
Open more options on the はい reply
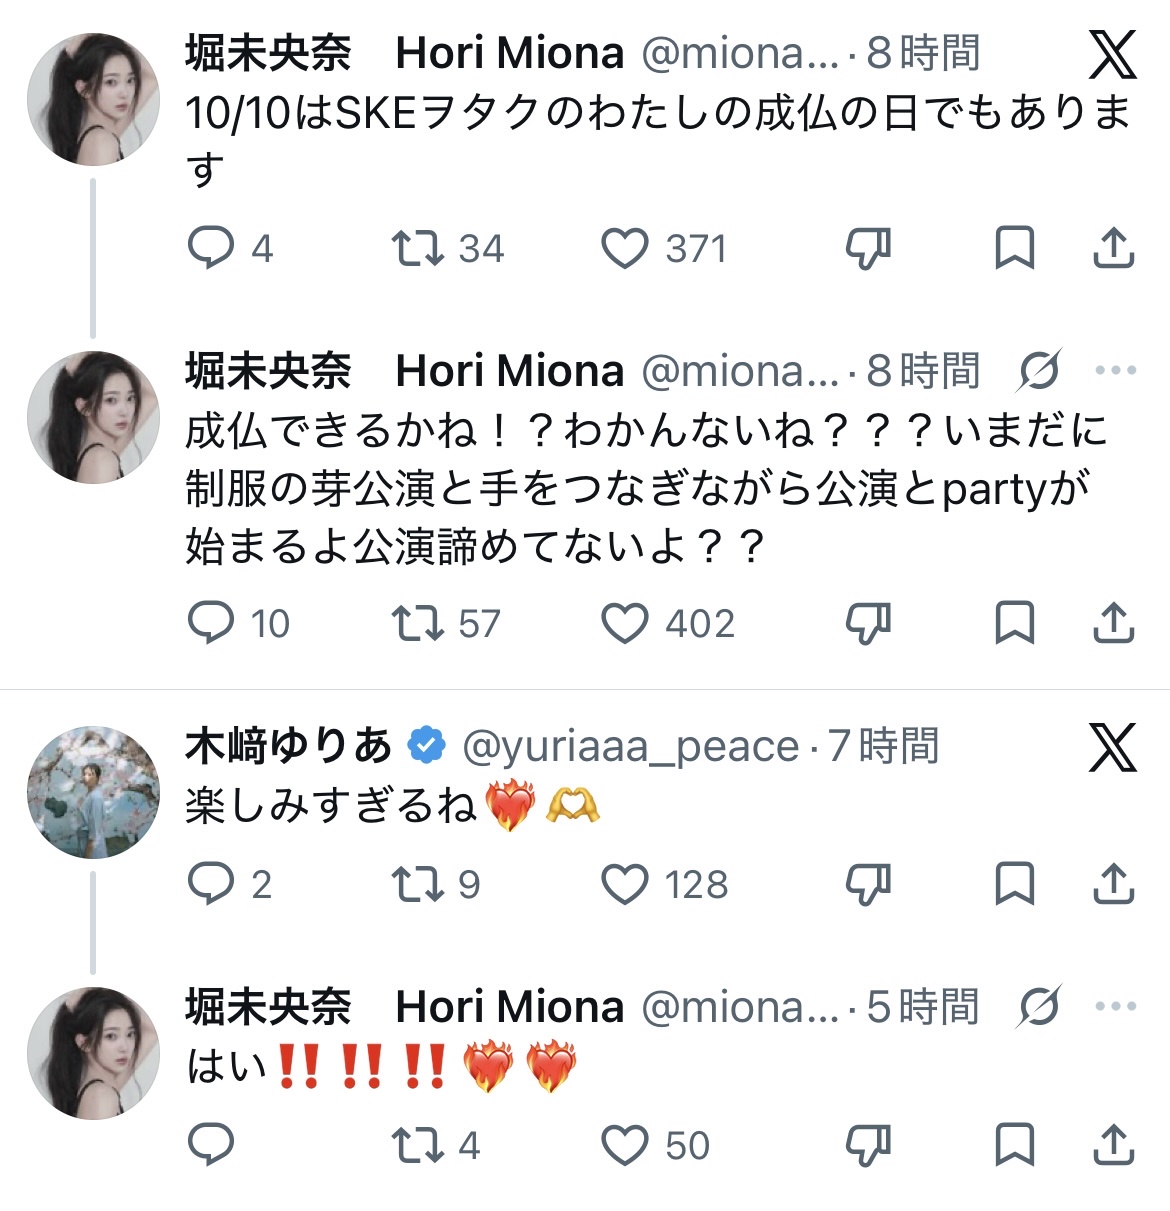click(x=1116, y=1006)
